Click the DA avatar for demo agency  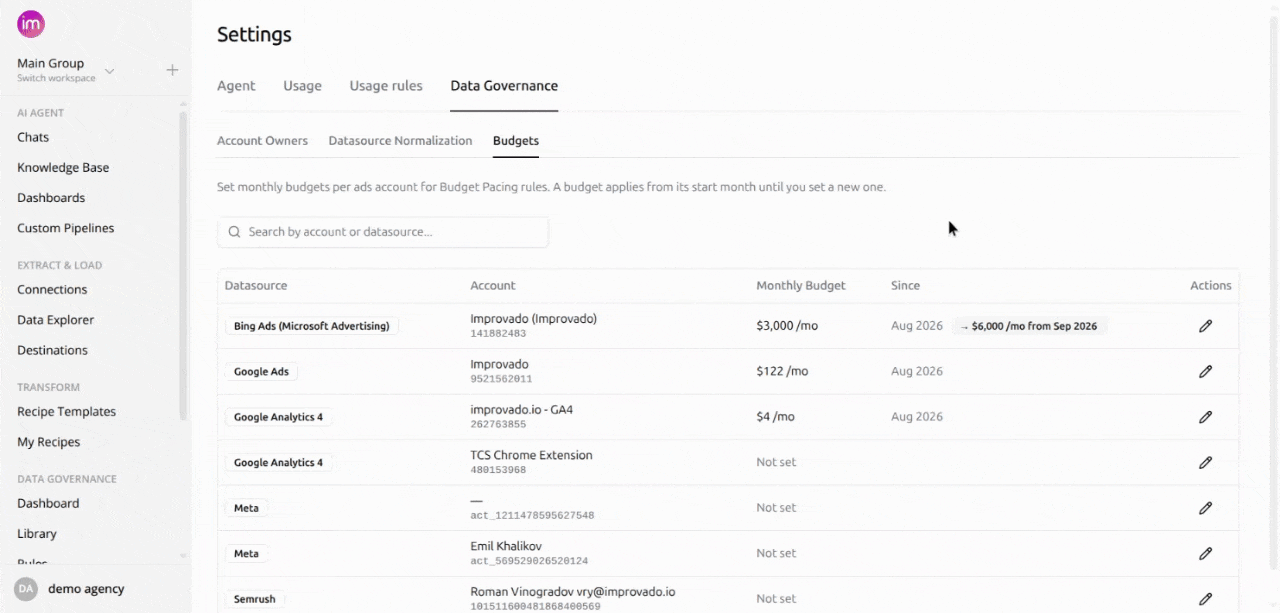point(26,589)
